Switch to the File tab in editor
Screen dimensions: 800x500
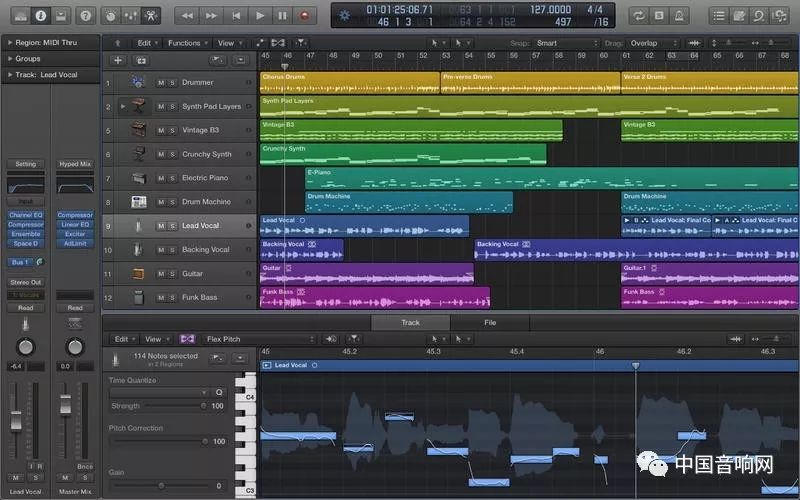(x=490, y=322)
